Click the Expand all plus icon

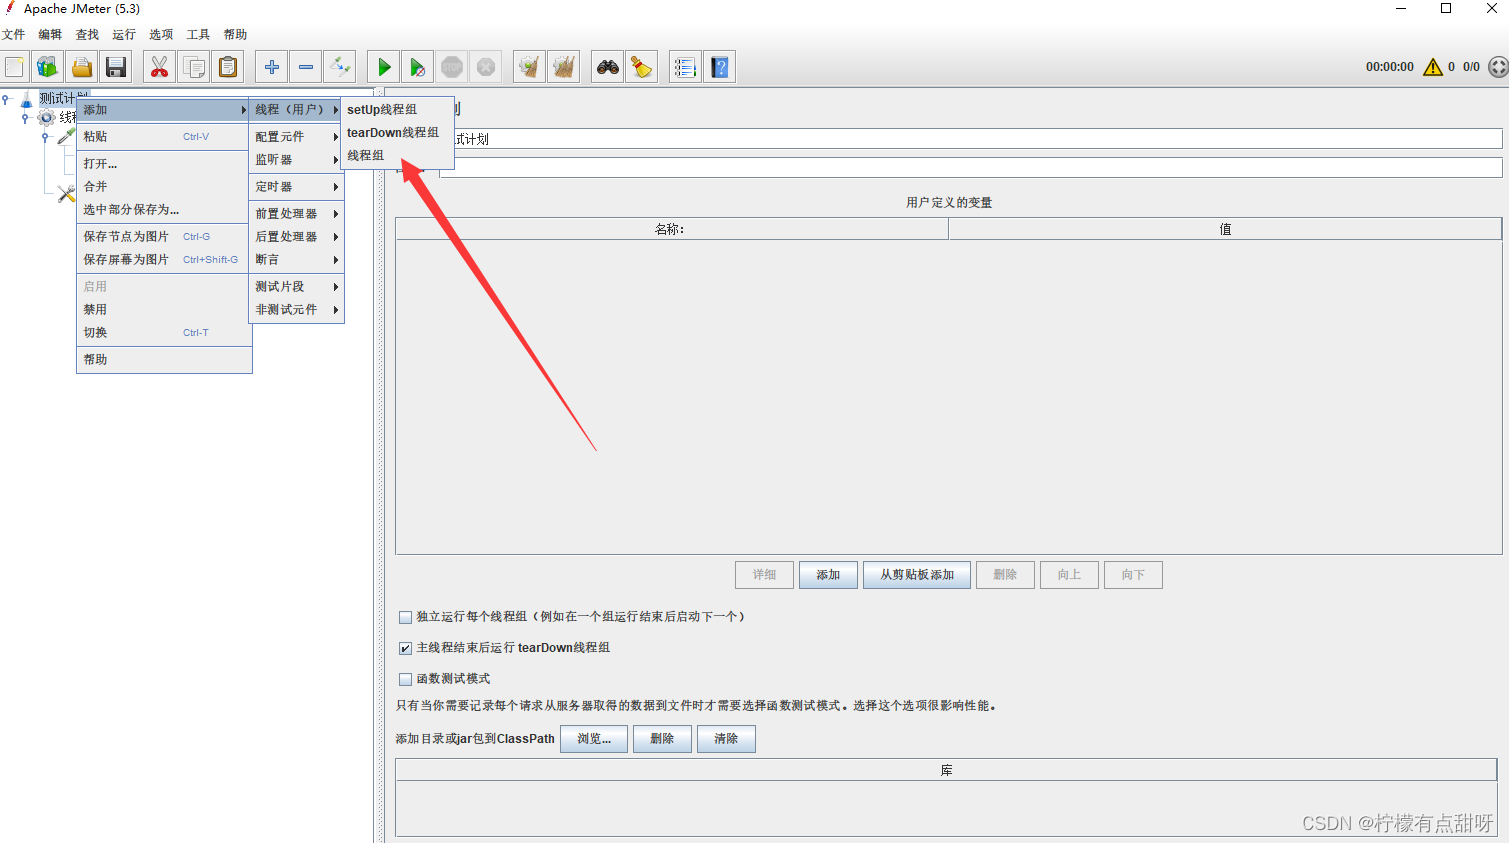271,67
